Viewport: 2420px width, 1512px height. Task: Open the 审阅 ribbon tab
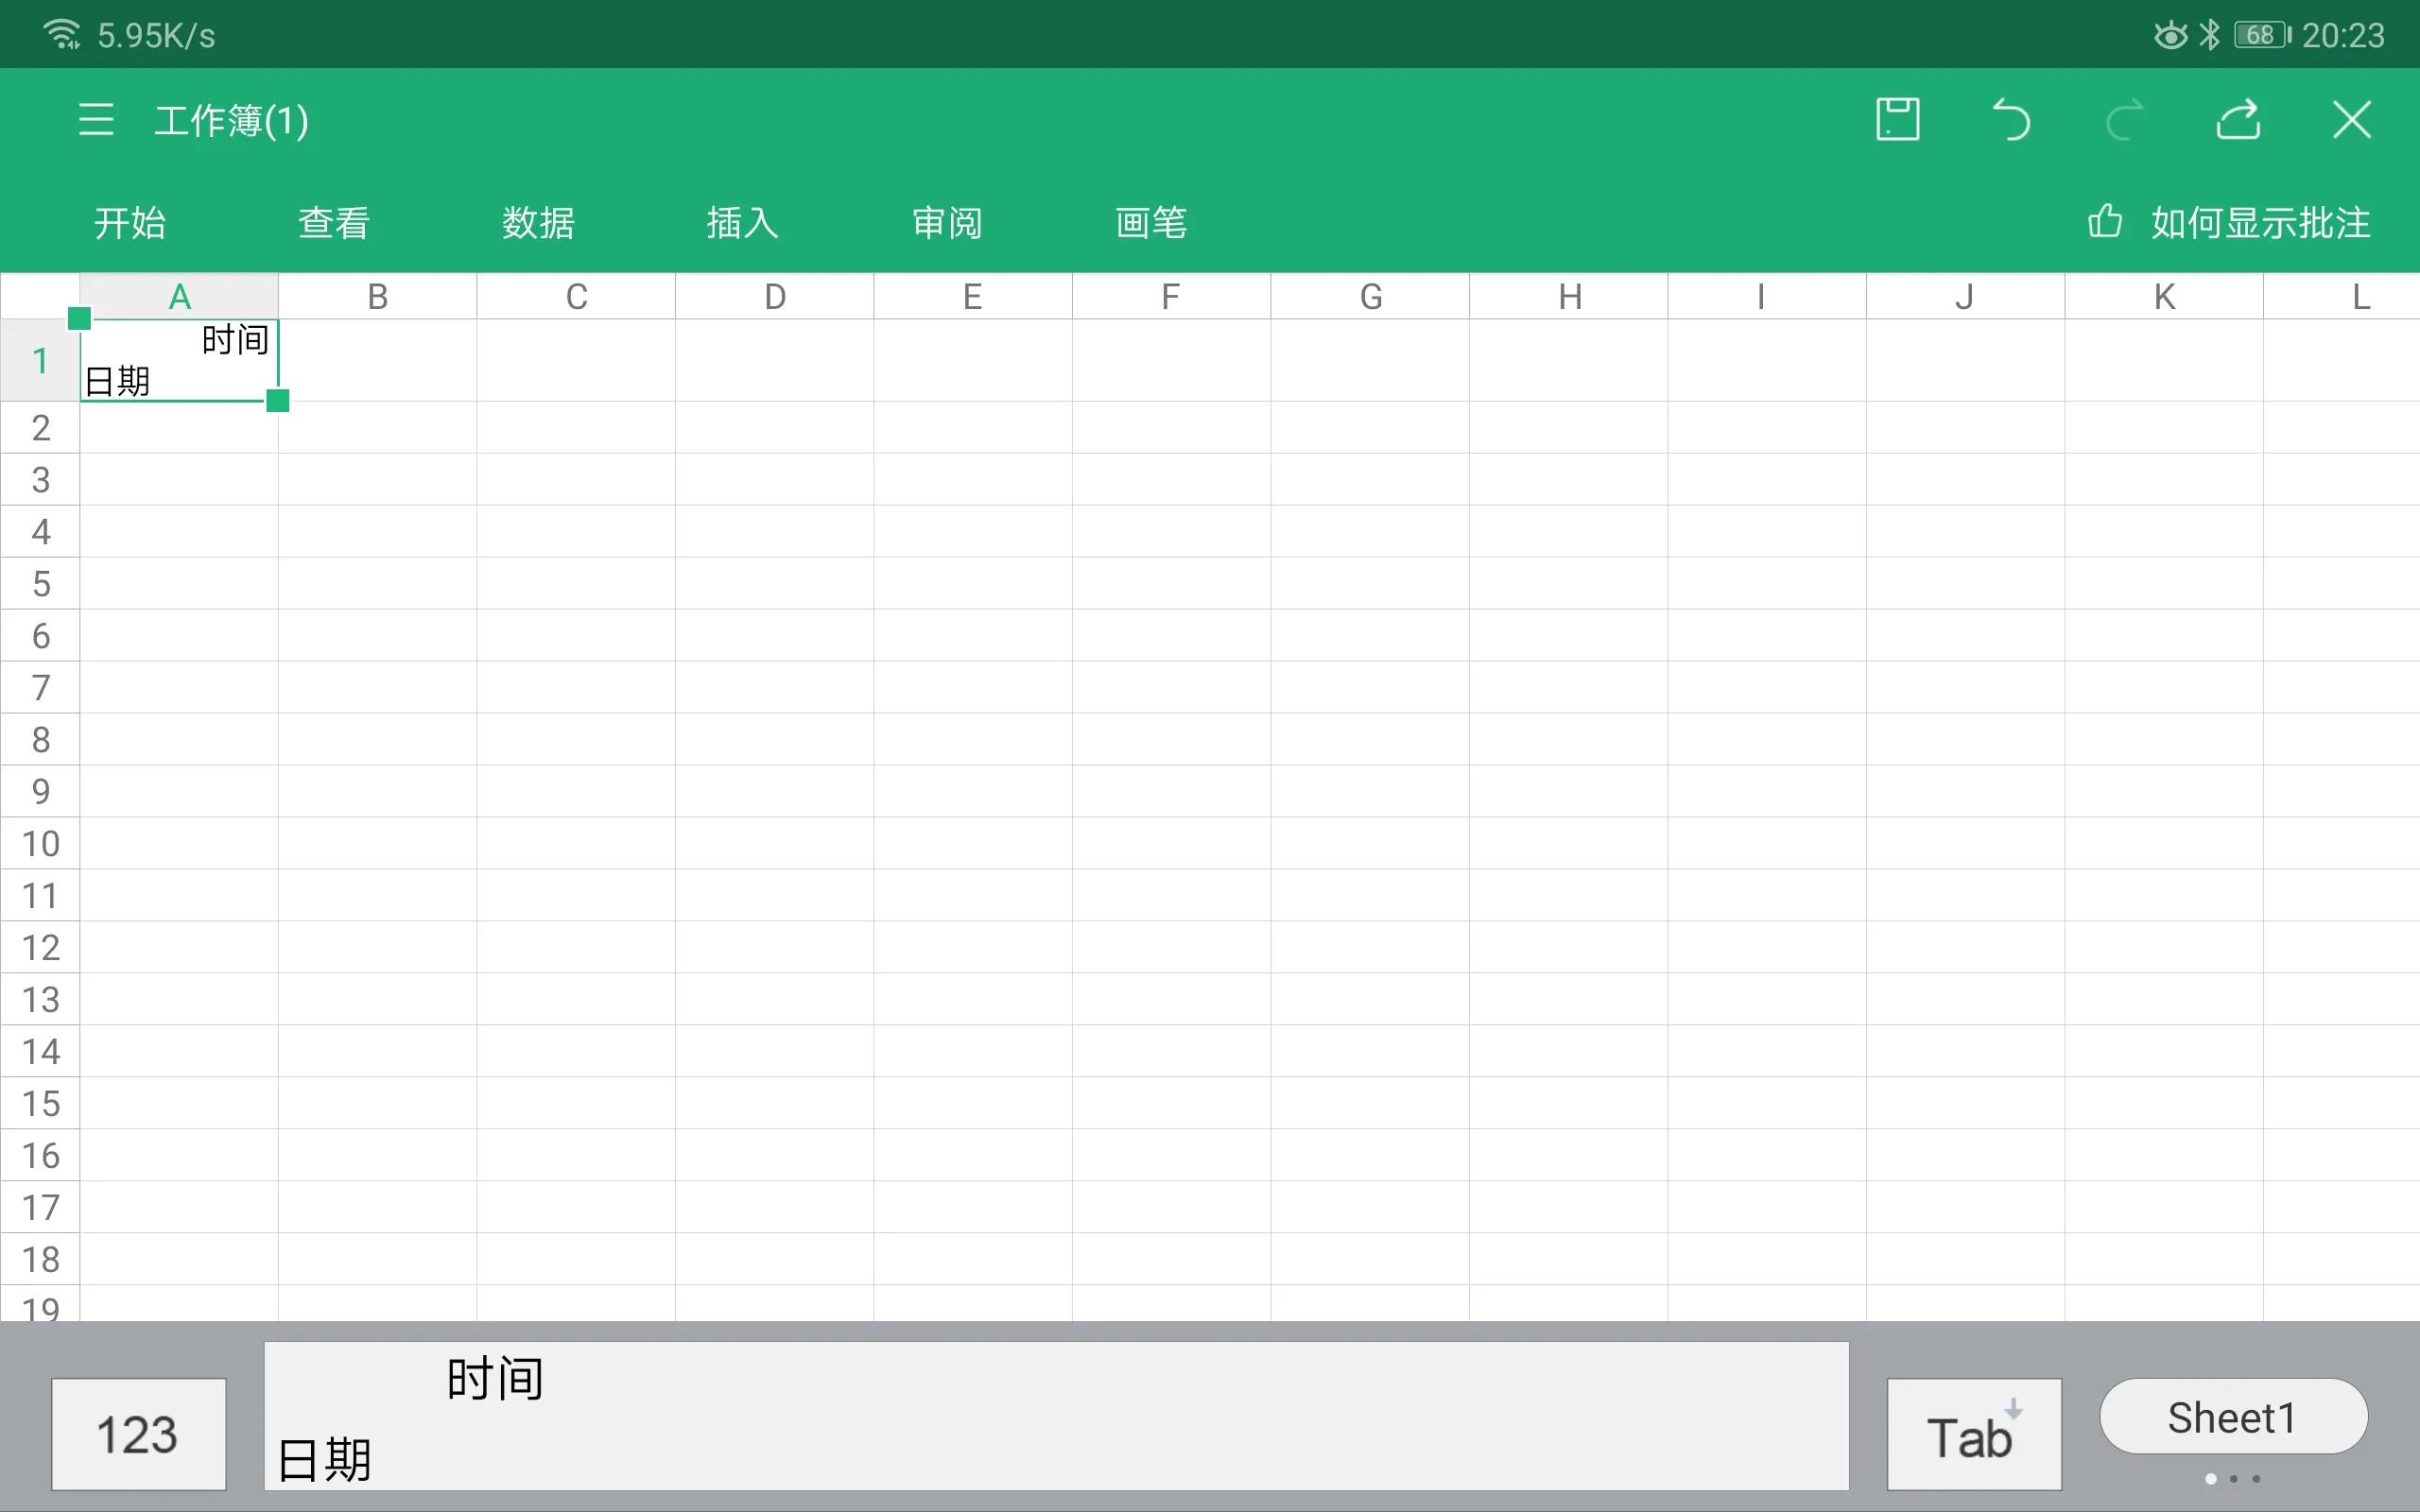(945, 222)
